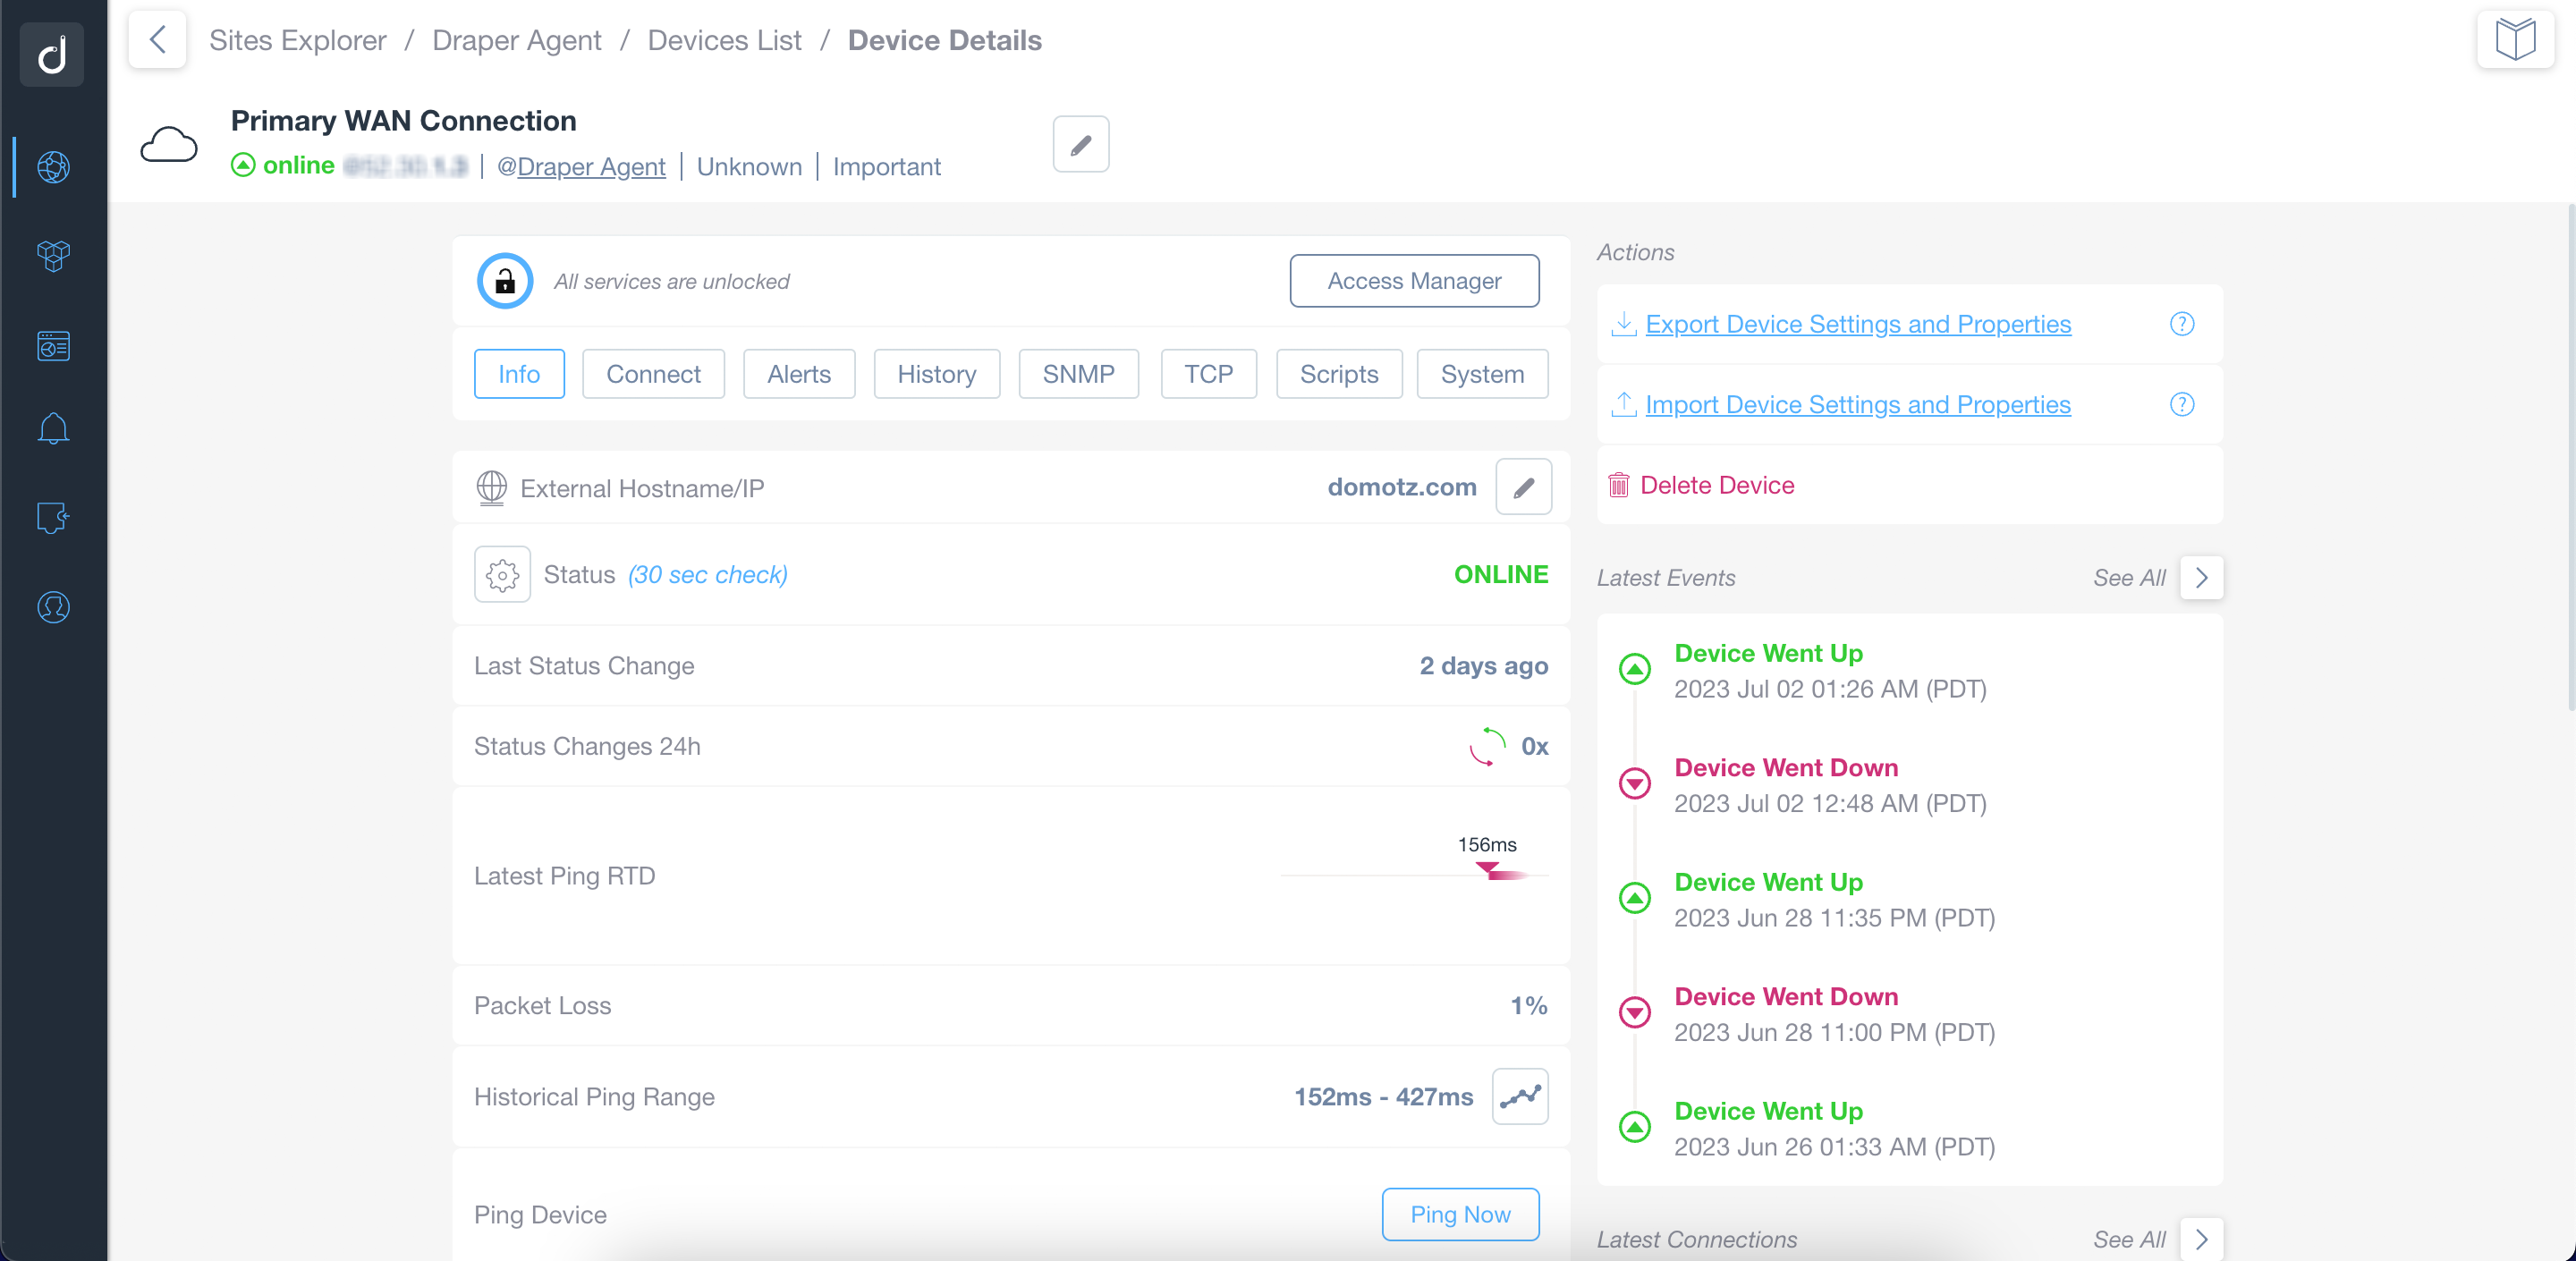The height and width of the screenshot is (1261, 2576).
Task: Open the cube inventory sidebar icon
Action: [x=53, y=256]
